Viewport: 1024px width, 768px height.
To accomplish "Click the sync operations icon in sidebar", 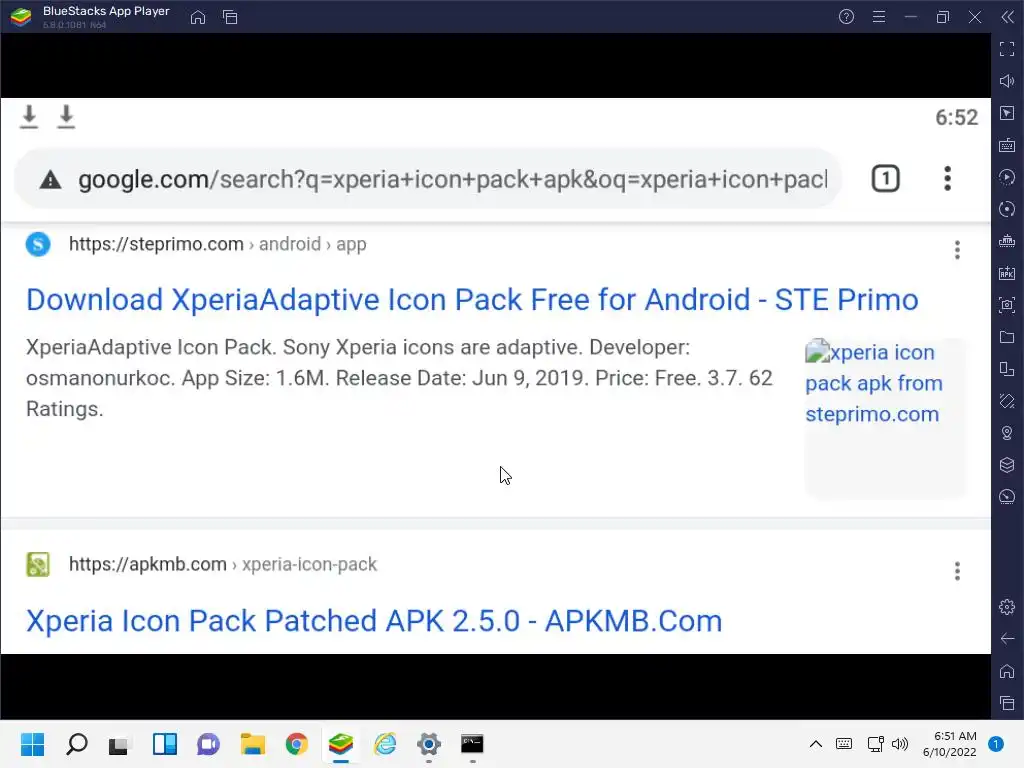I will point(1007,209).
